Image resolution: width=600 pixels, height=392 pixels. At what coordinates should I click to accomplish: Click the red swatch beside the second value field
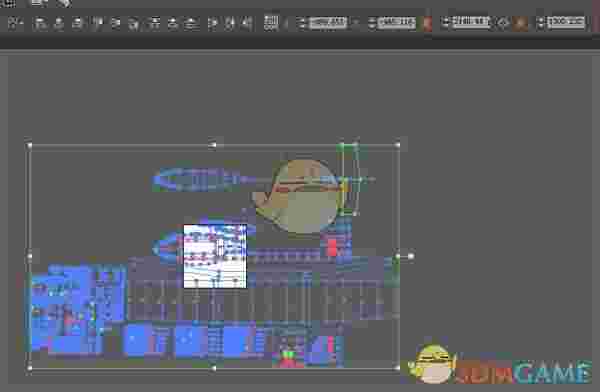pyautogui.click(x=427, y=24)
